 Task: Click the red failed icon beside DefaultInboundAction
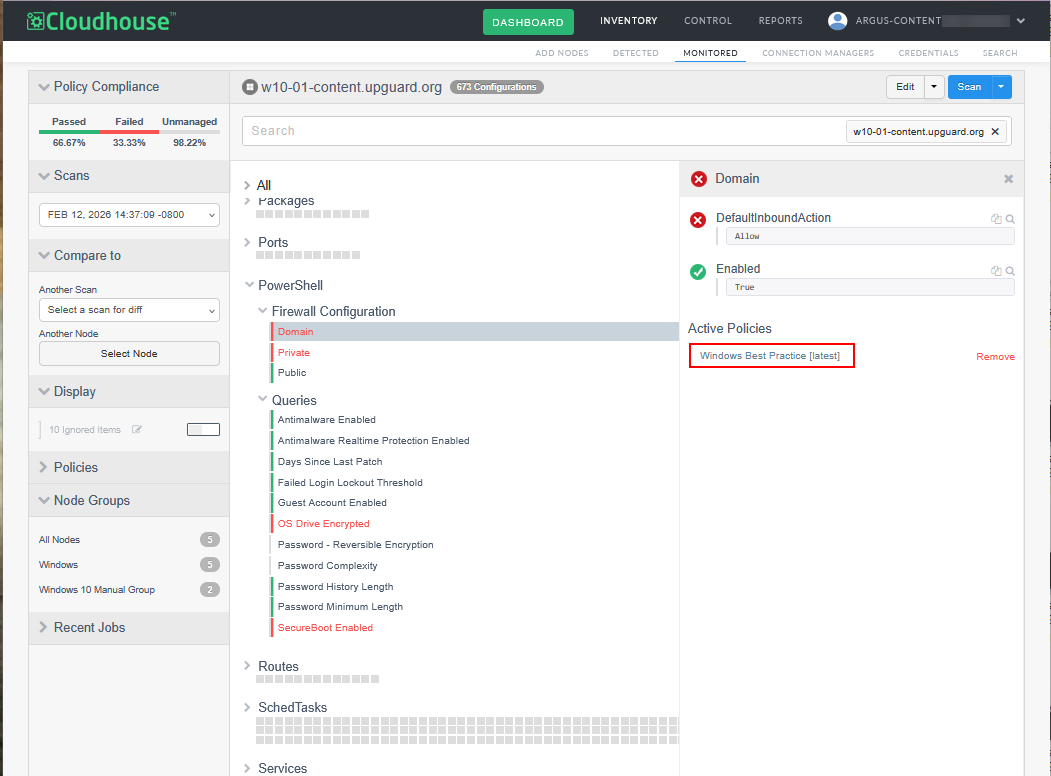click(x=698, y=220)
